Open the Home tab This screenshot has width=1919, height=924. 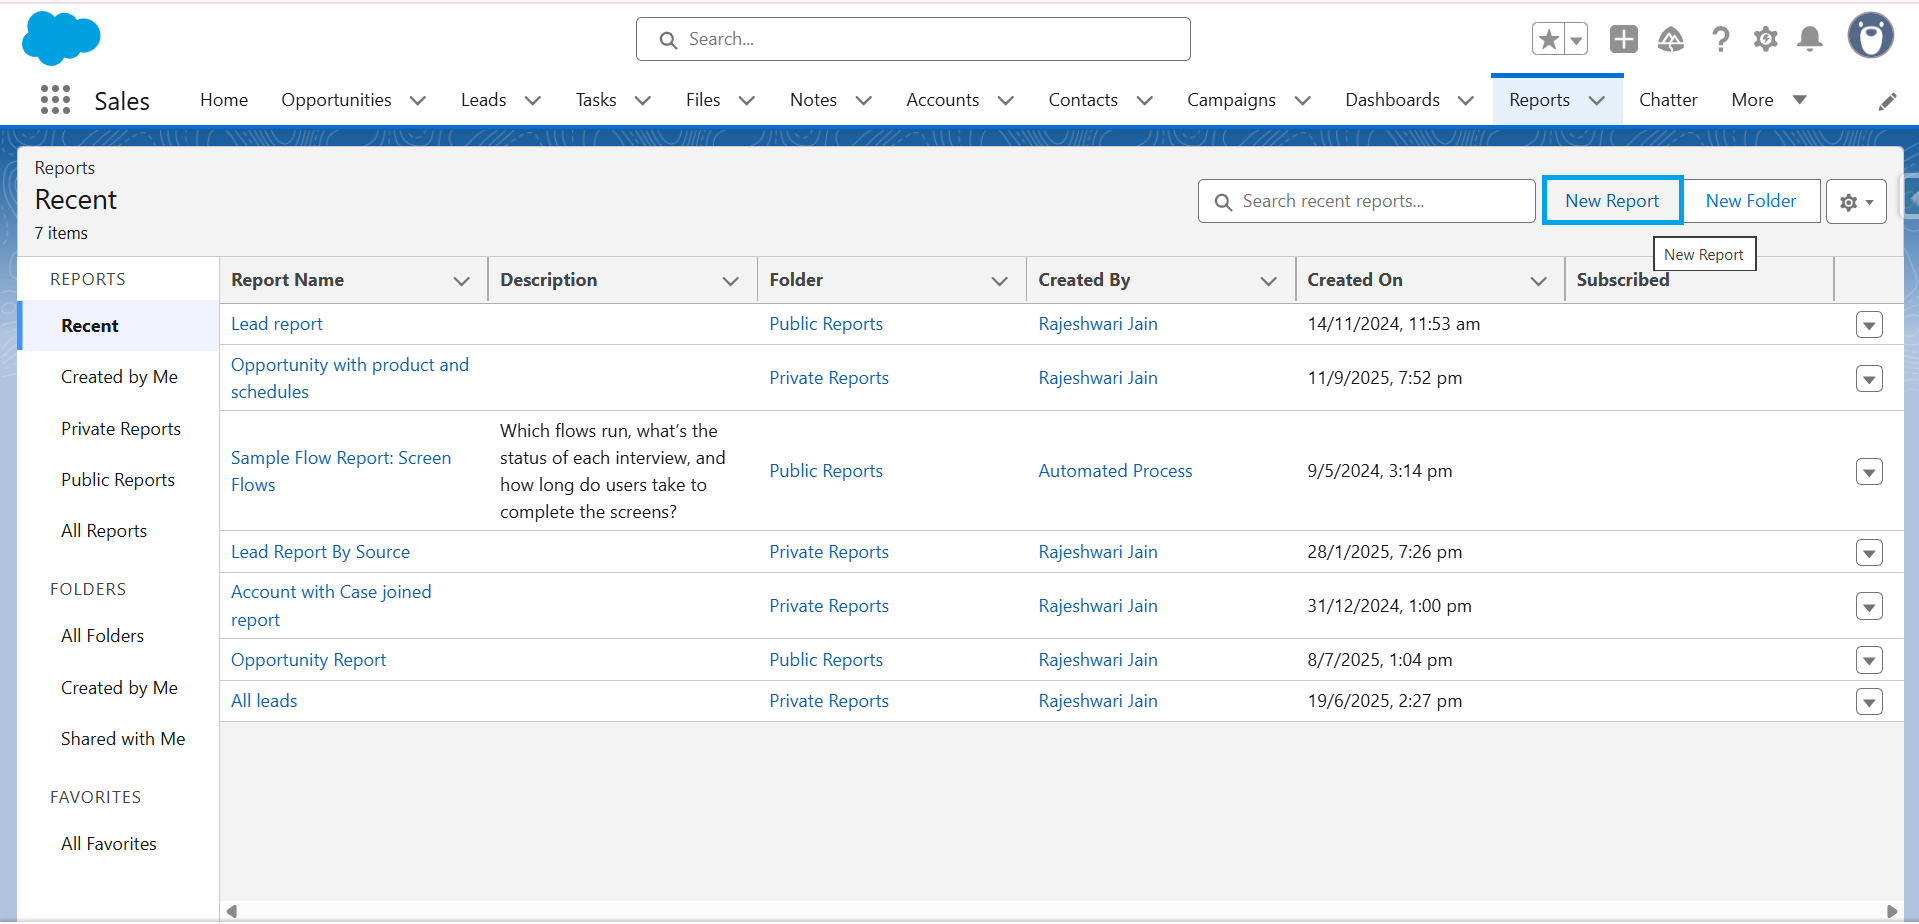223,100
